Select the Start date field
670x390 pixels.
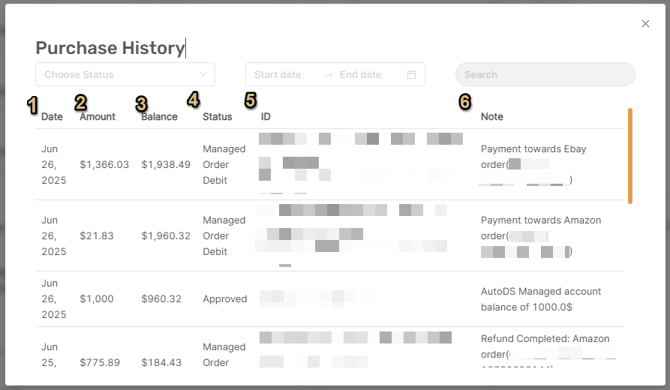278,75
